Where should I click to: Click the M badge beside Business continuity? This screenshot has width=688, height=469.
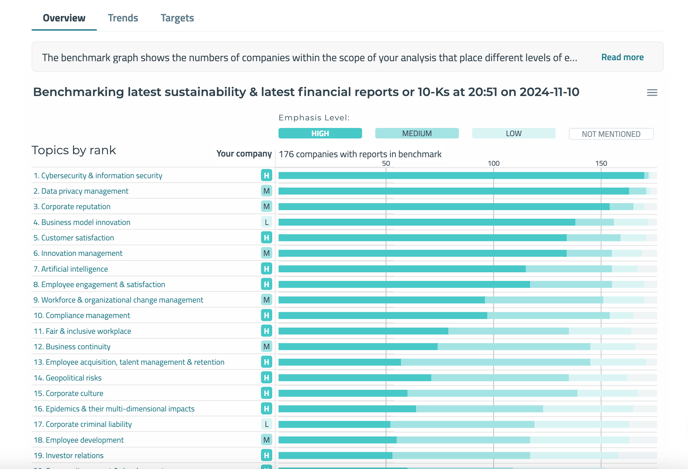266,347
